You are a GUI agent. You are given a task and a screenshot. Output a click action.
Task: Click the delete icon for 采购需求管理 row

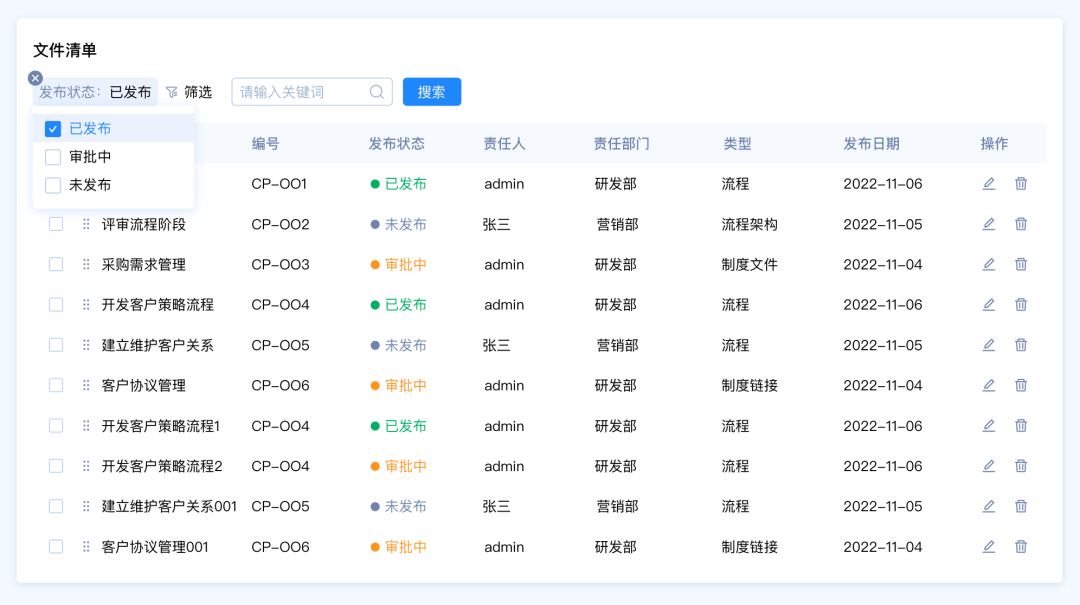pyautogui.click(x=1021, y=264)
